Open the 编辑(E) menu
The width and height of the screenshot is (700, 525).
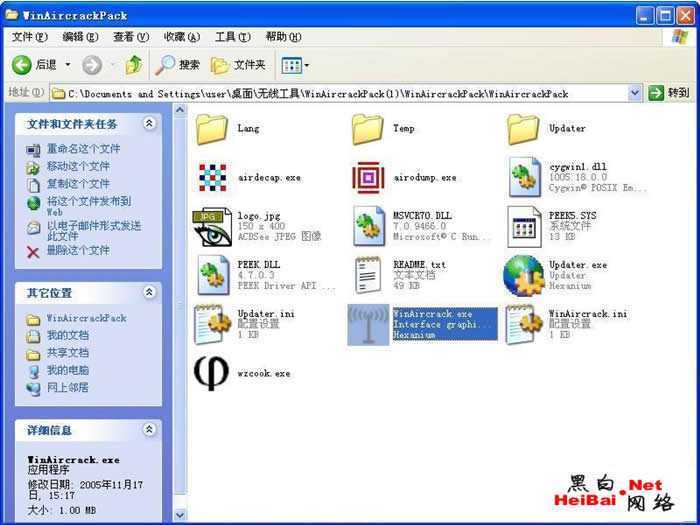click(x=80, y=37)
